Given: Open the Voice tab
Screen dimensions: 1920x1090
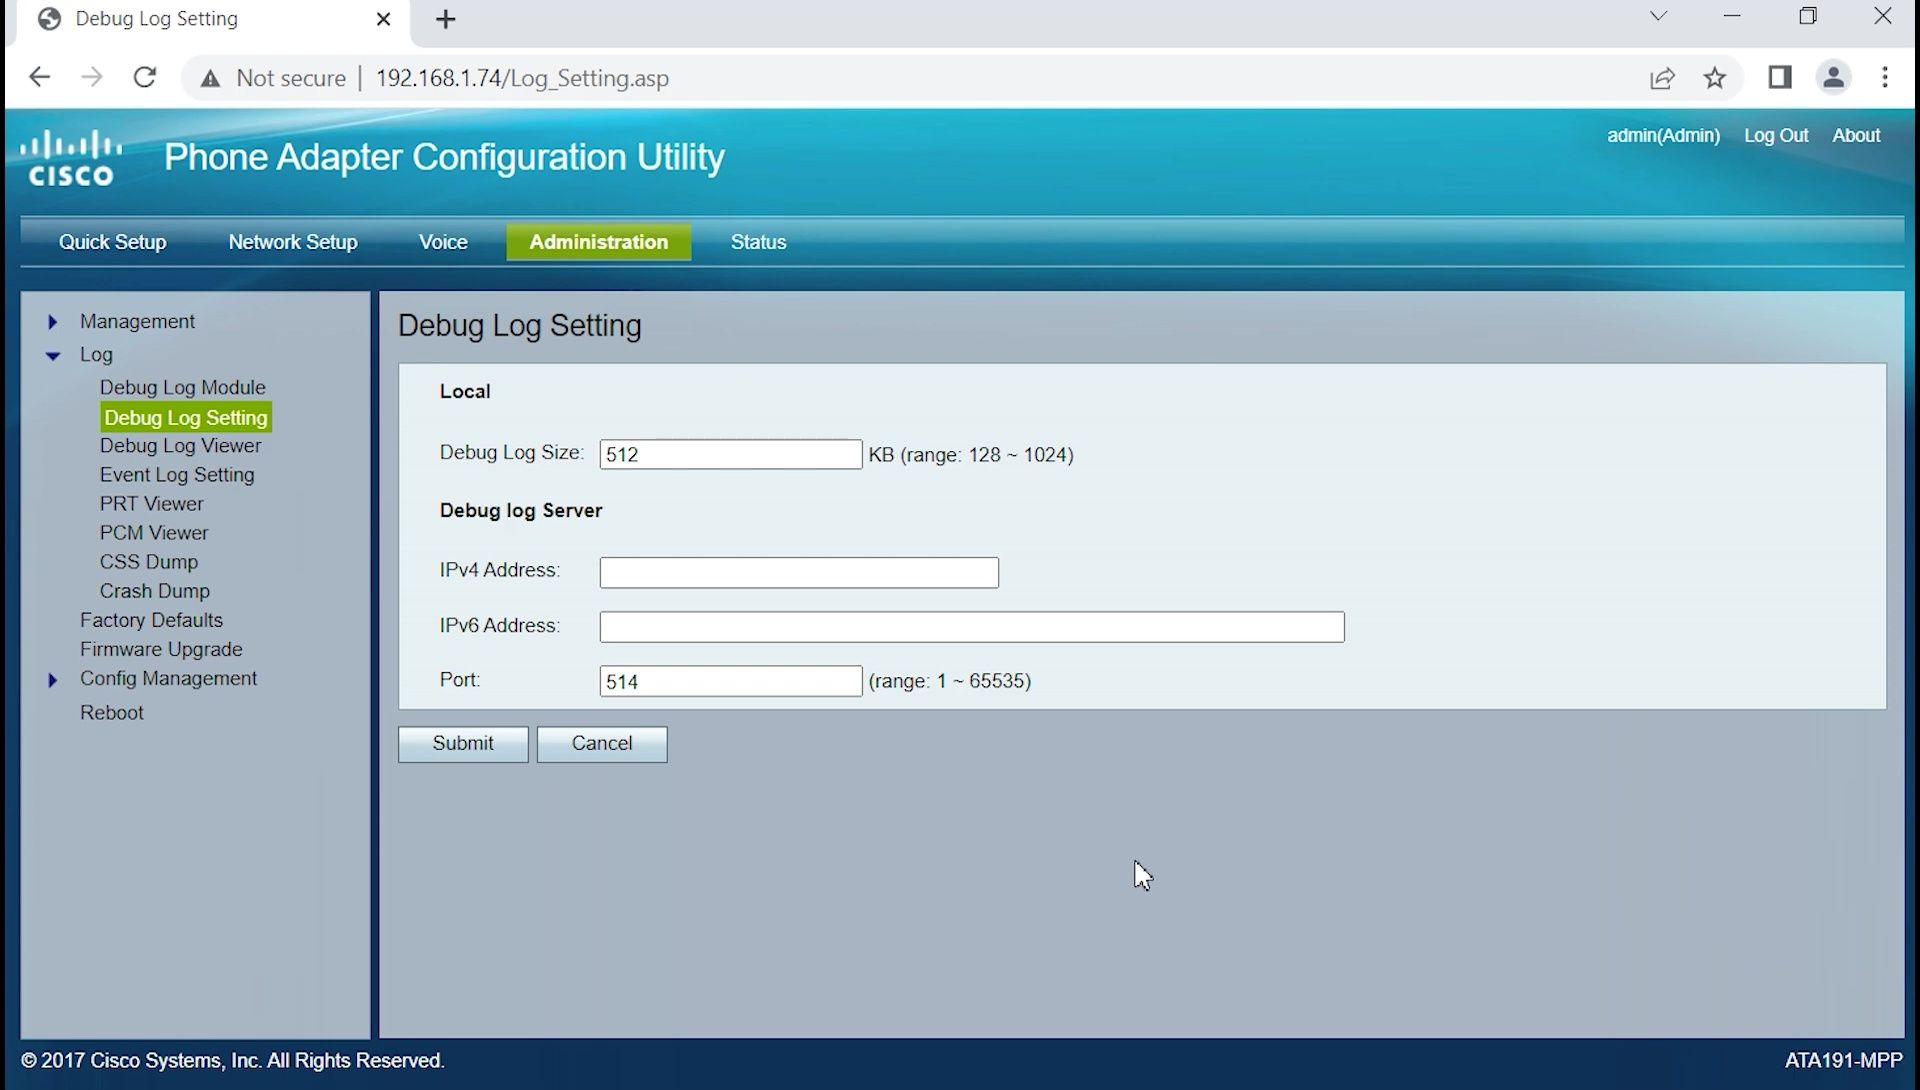Looking at the screenshot, I should 443,242.
